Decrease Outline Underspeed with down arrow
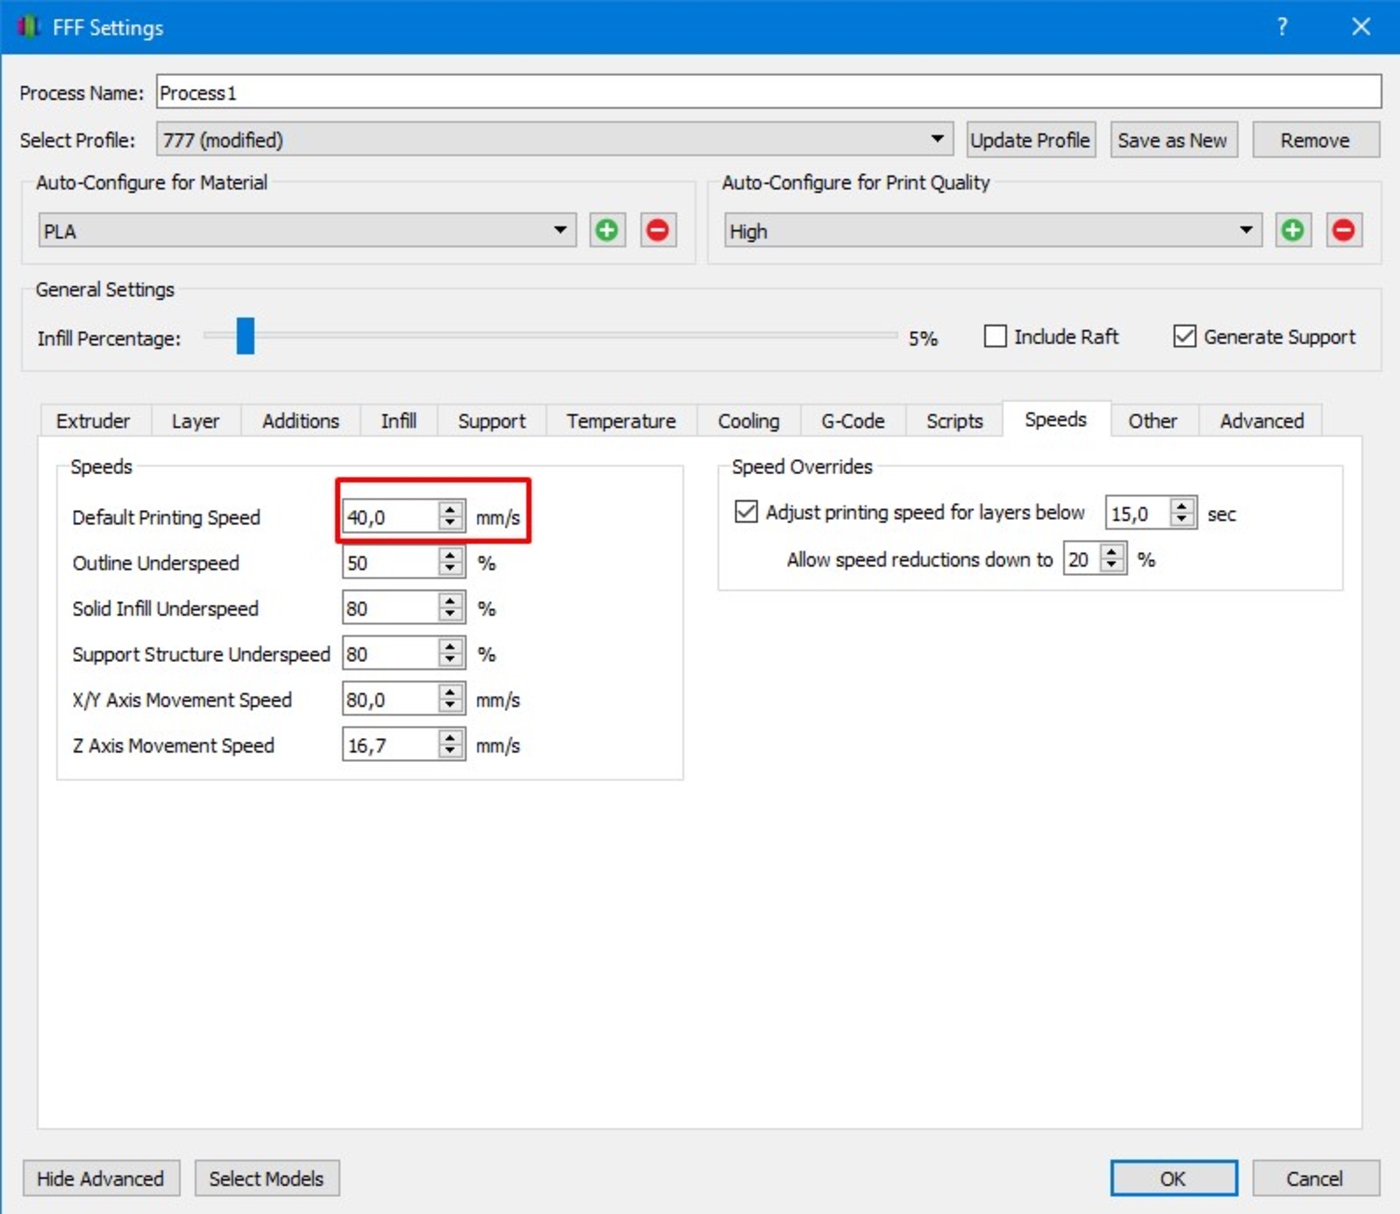The width and height of the screenshot is (1400, 1214). click(451, 571)
